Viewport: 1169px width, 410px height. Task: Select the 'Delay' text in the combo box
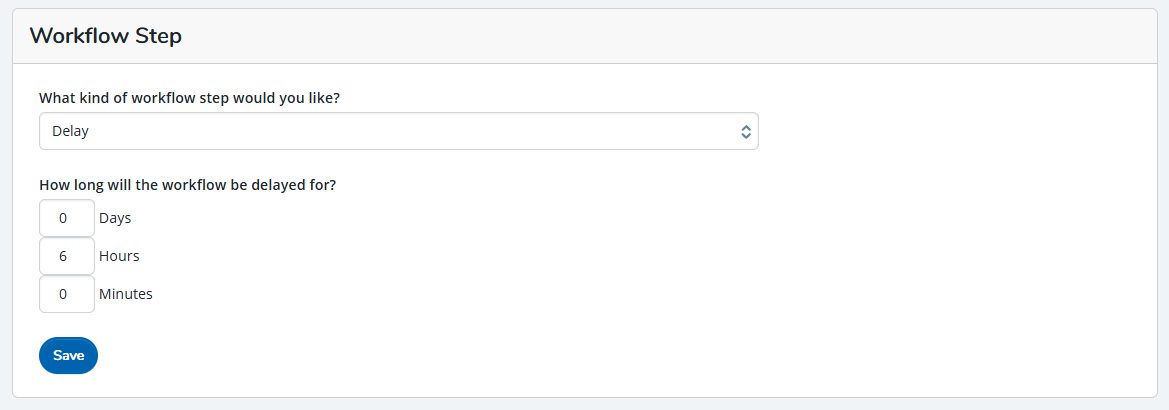pos(71,131)
